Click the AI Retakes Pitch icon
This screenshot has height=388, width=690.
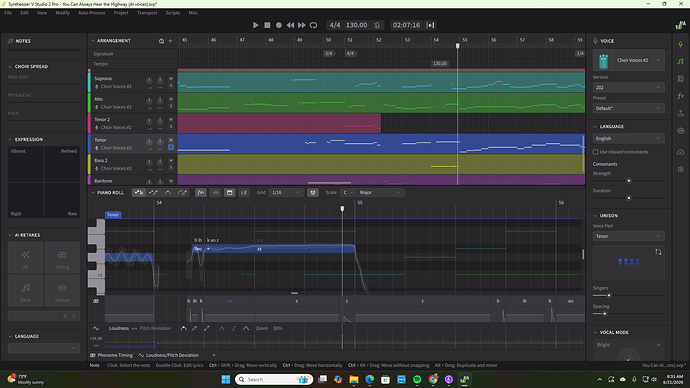coord(26,290)
